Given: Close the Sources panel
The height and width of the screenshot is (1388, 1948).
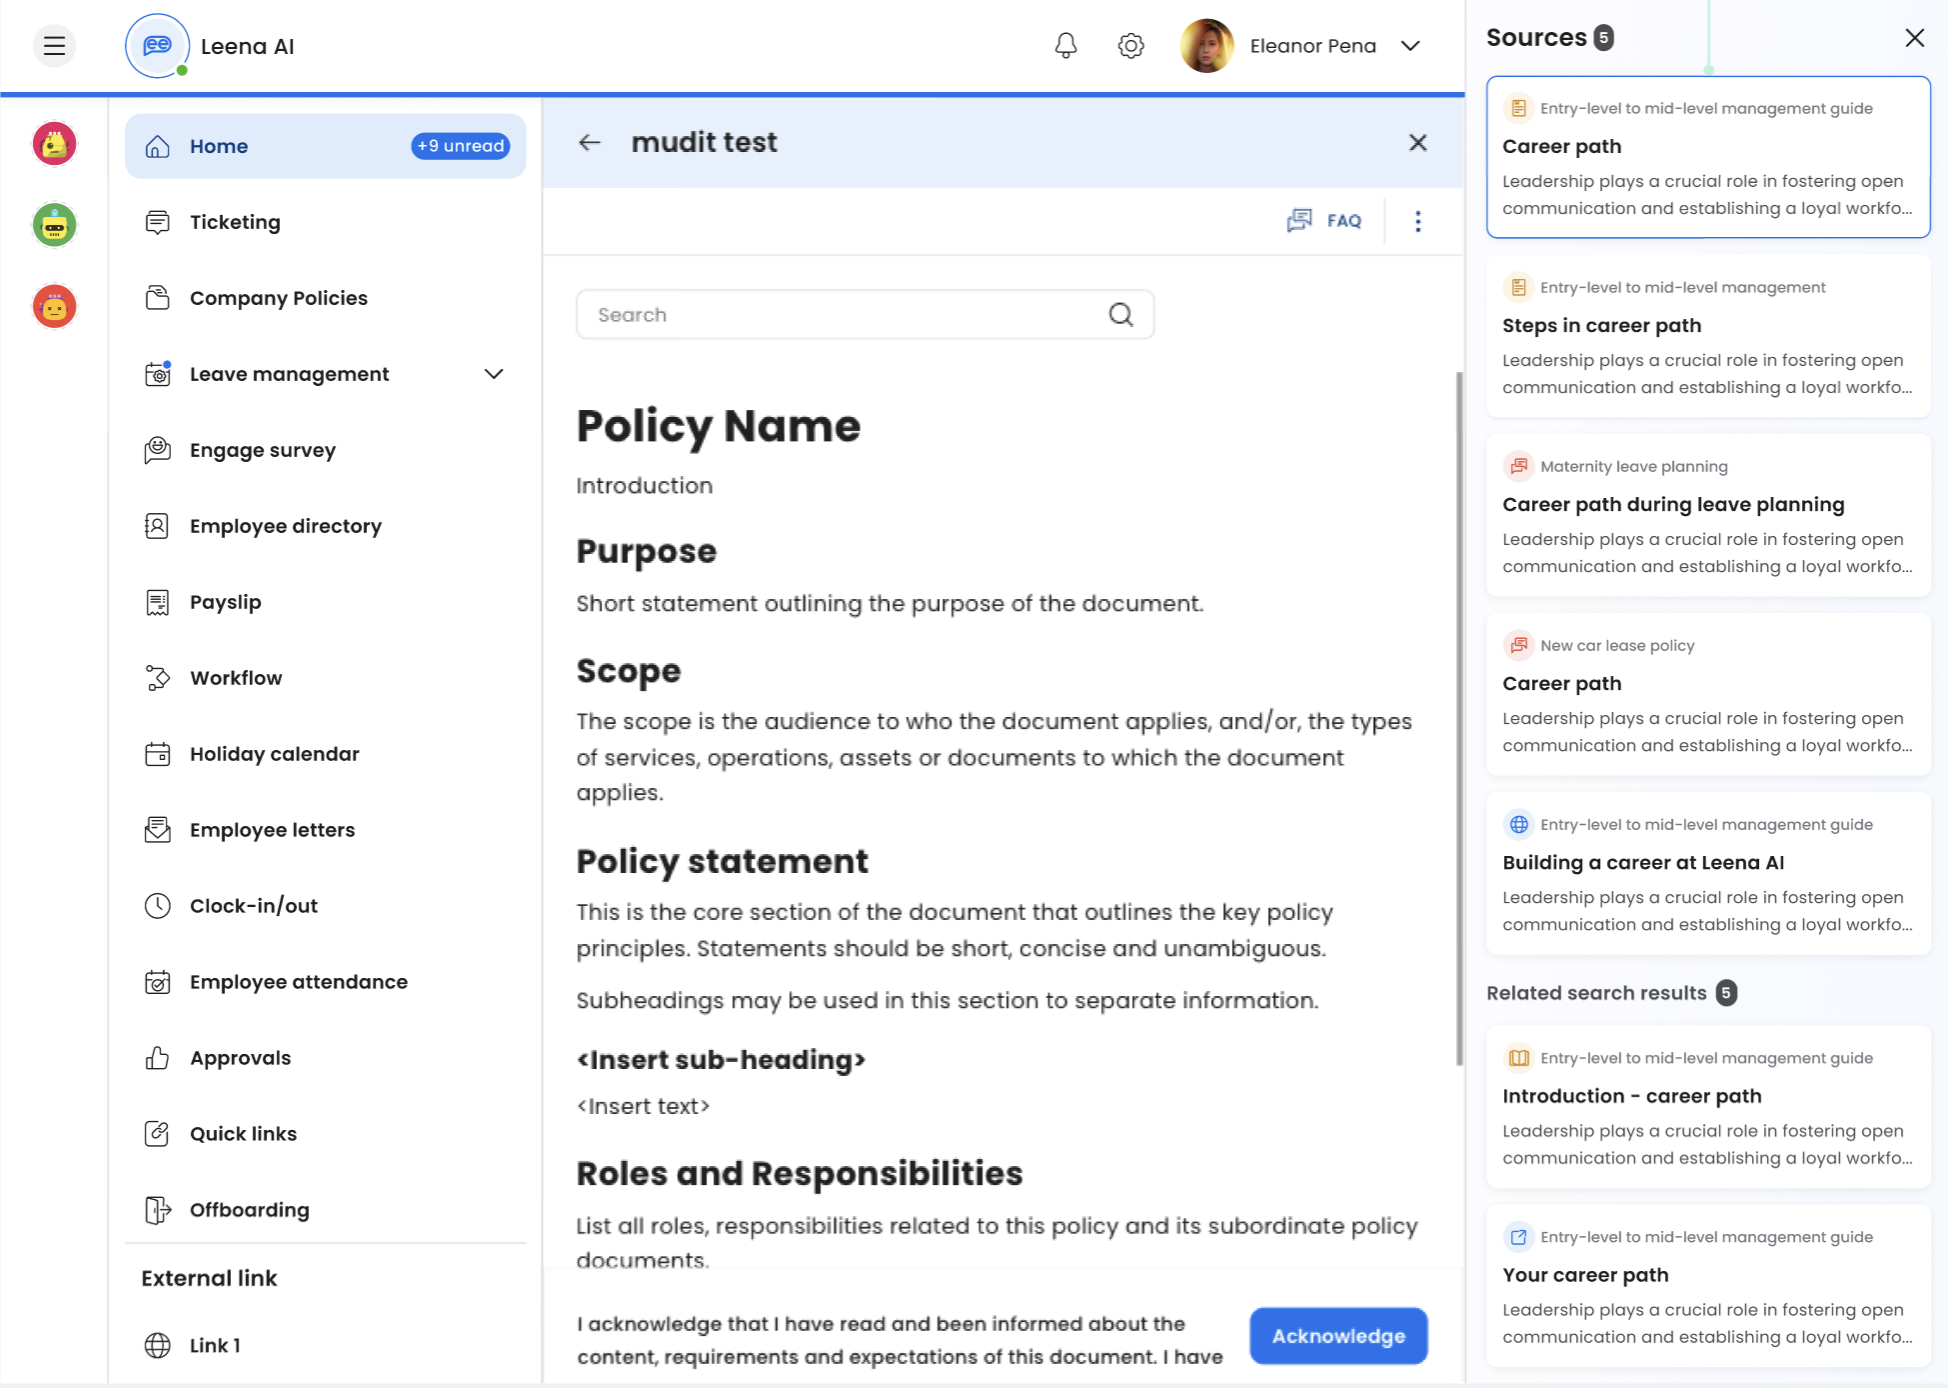Looking at the screenshot, I should 1914,38.
